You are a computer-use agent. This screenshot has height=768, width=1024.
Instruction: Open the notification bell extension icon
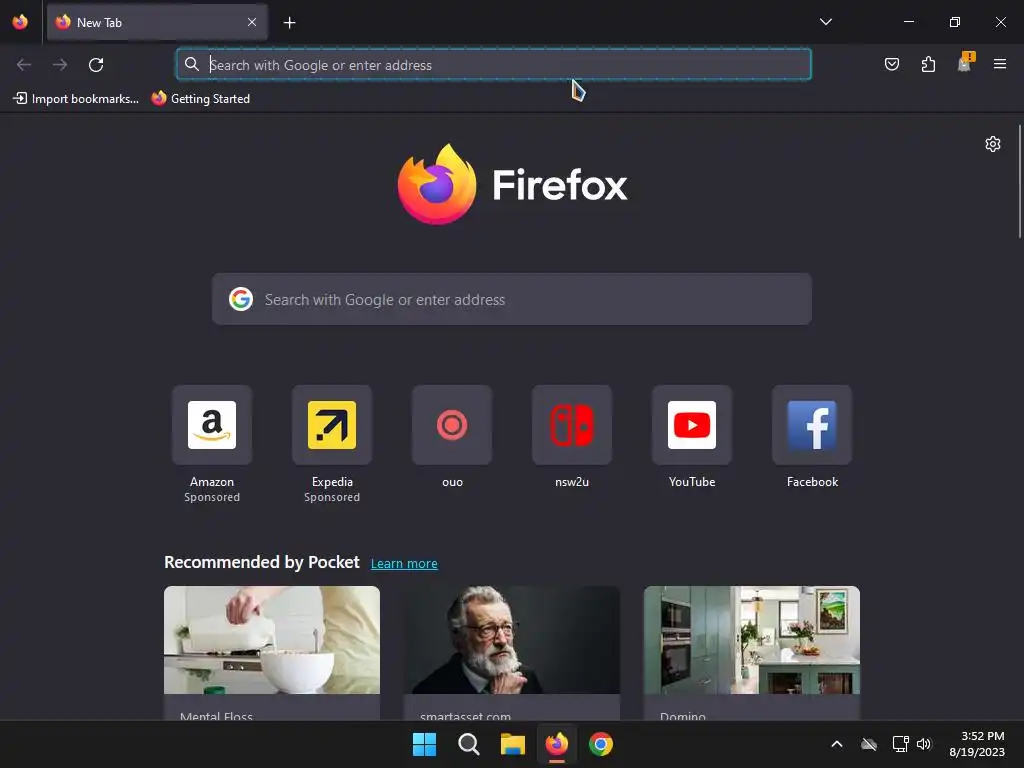coord(965,63)
